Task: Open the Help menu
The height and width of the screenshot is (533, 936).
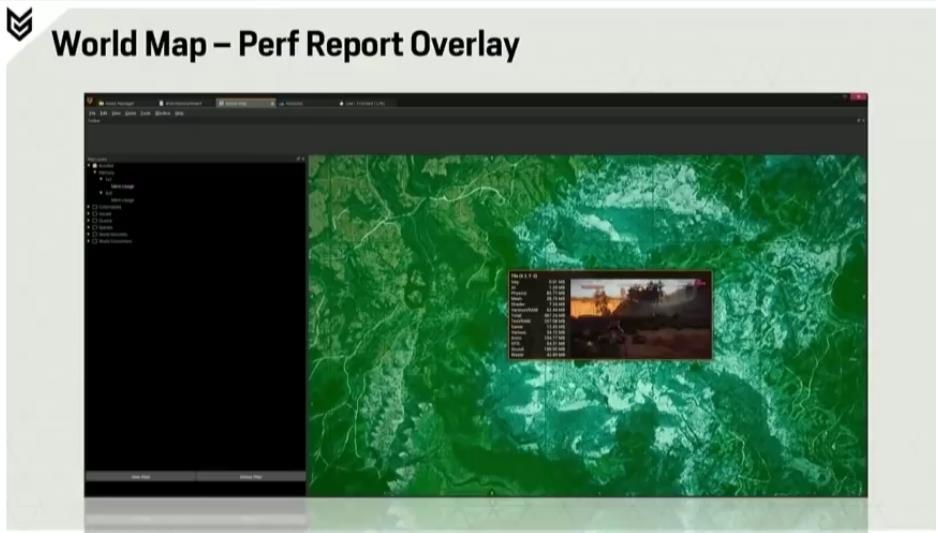Action: click(x=179, y=113)
